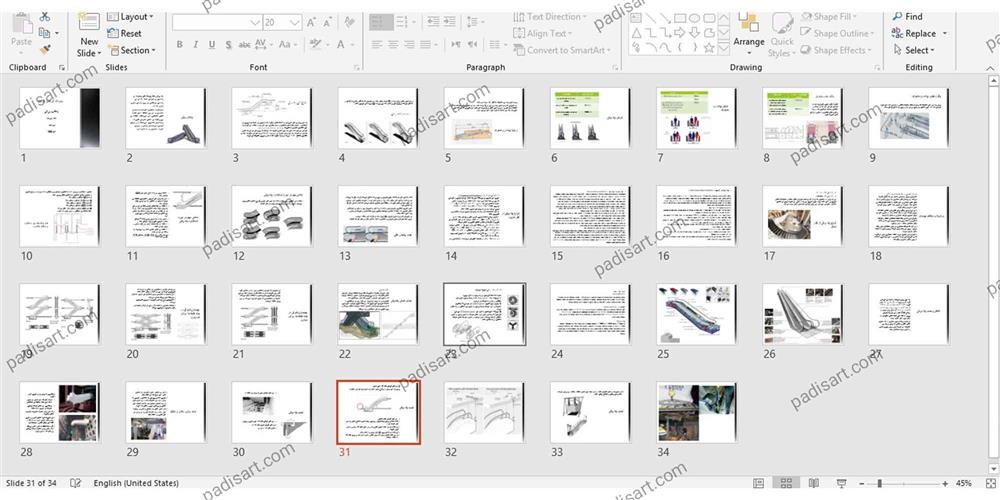
Task: Toggle Underline formatting
Action: pyautogui.click(x=212, y=44)
